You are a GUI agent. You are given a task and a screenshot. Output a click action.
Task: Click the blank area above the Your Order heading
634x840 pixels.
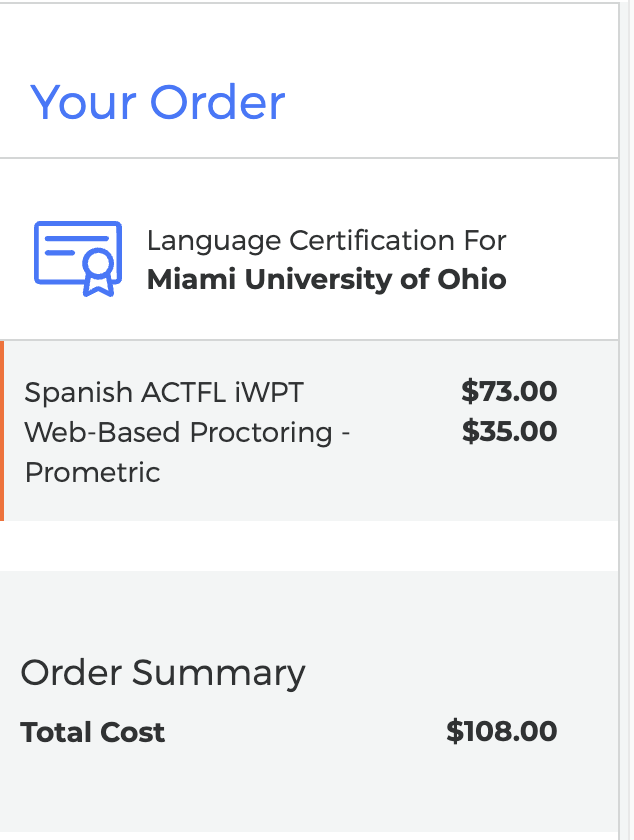click(x=309, y=40)
